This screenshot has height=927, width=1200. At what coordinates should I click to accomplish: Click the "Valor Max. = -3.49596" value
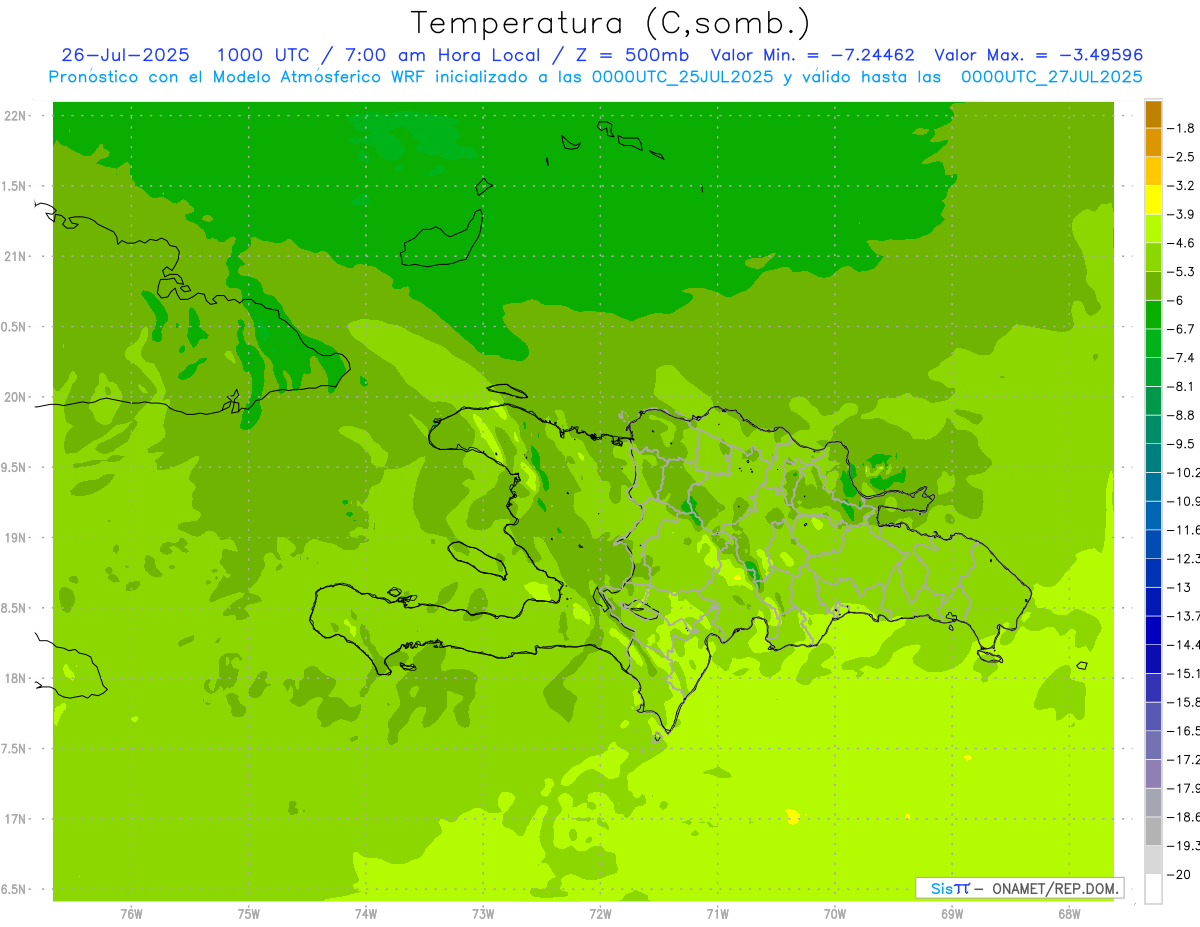tap(1038, 55)
